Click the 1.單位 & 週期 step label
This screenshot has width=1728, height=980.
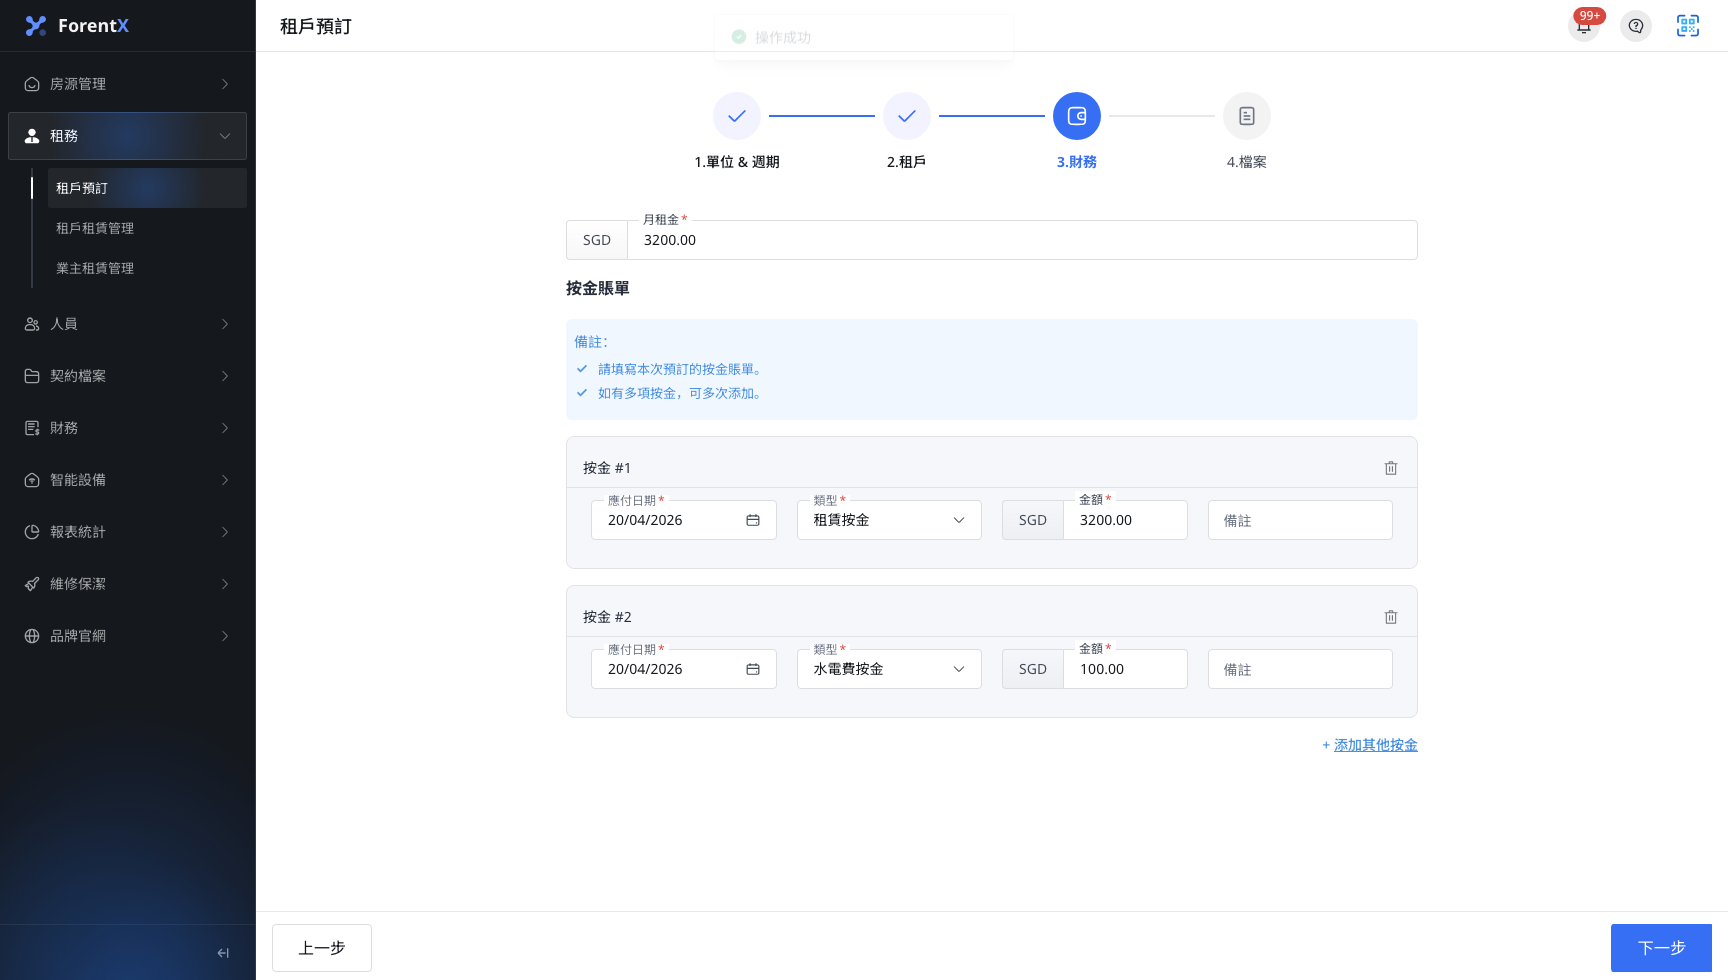[737, 162]
